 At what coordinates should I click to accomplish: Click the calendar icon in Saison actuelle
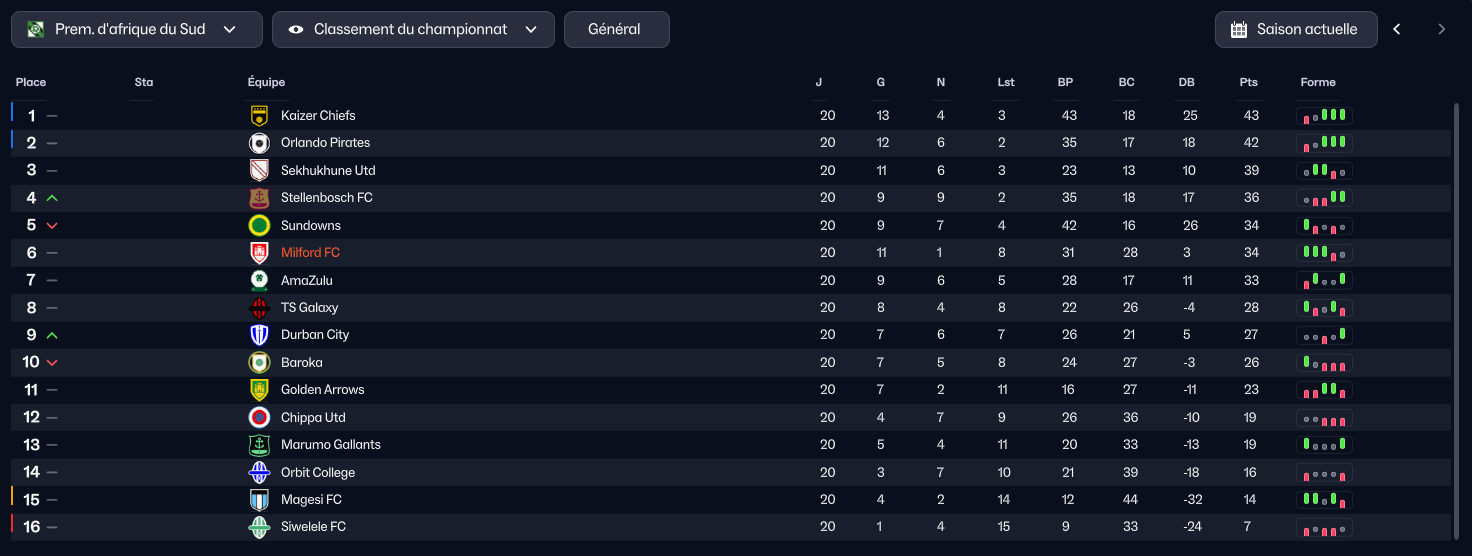(x=1238, y=30)
